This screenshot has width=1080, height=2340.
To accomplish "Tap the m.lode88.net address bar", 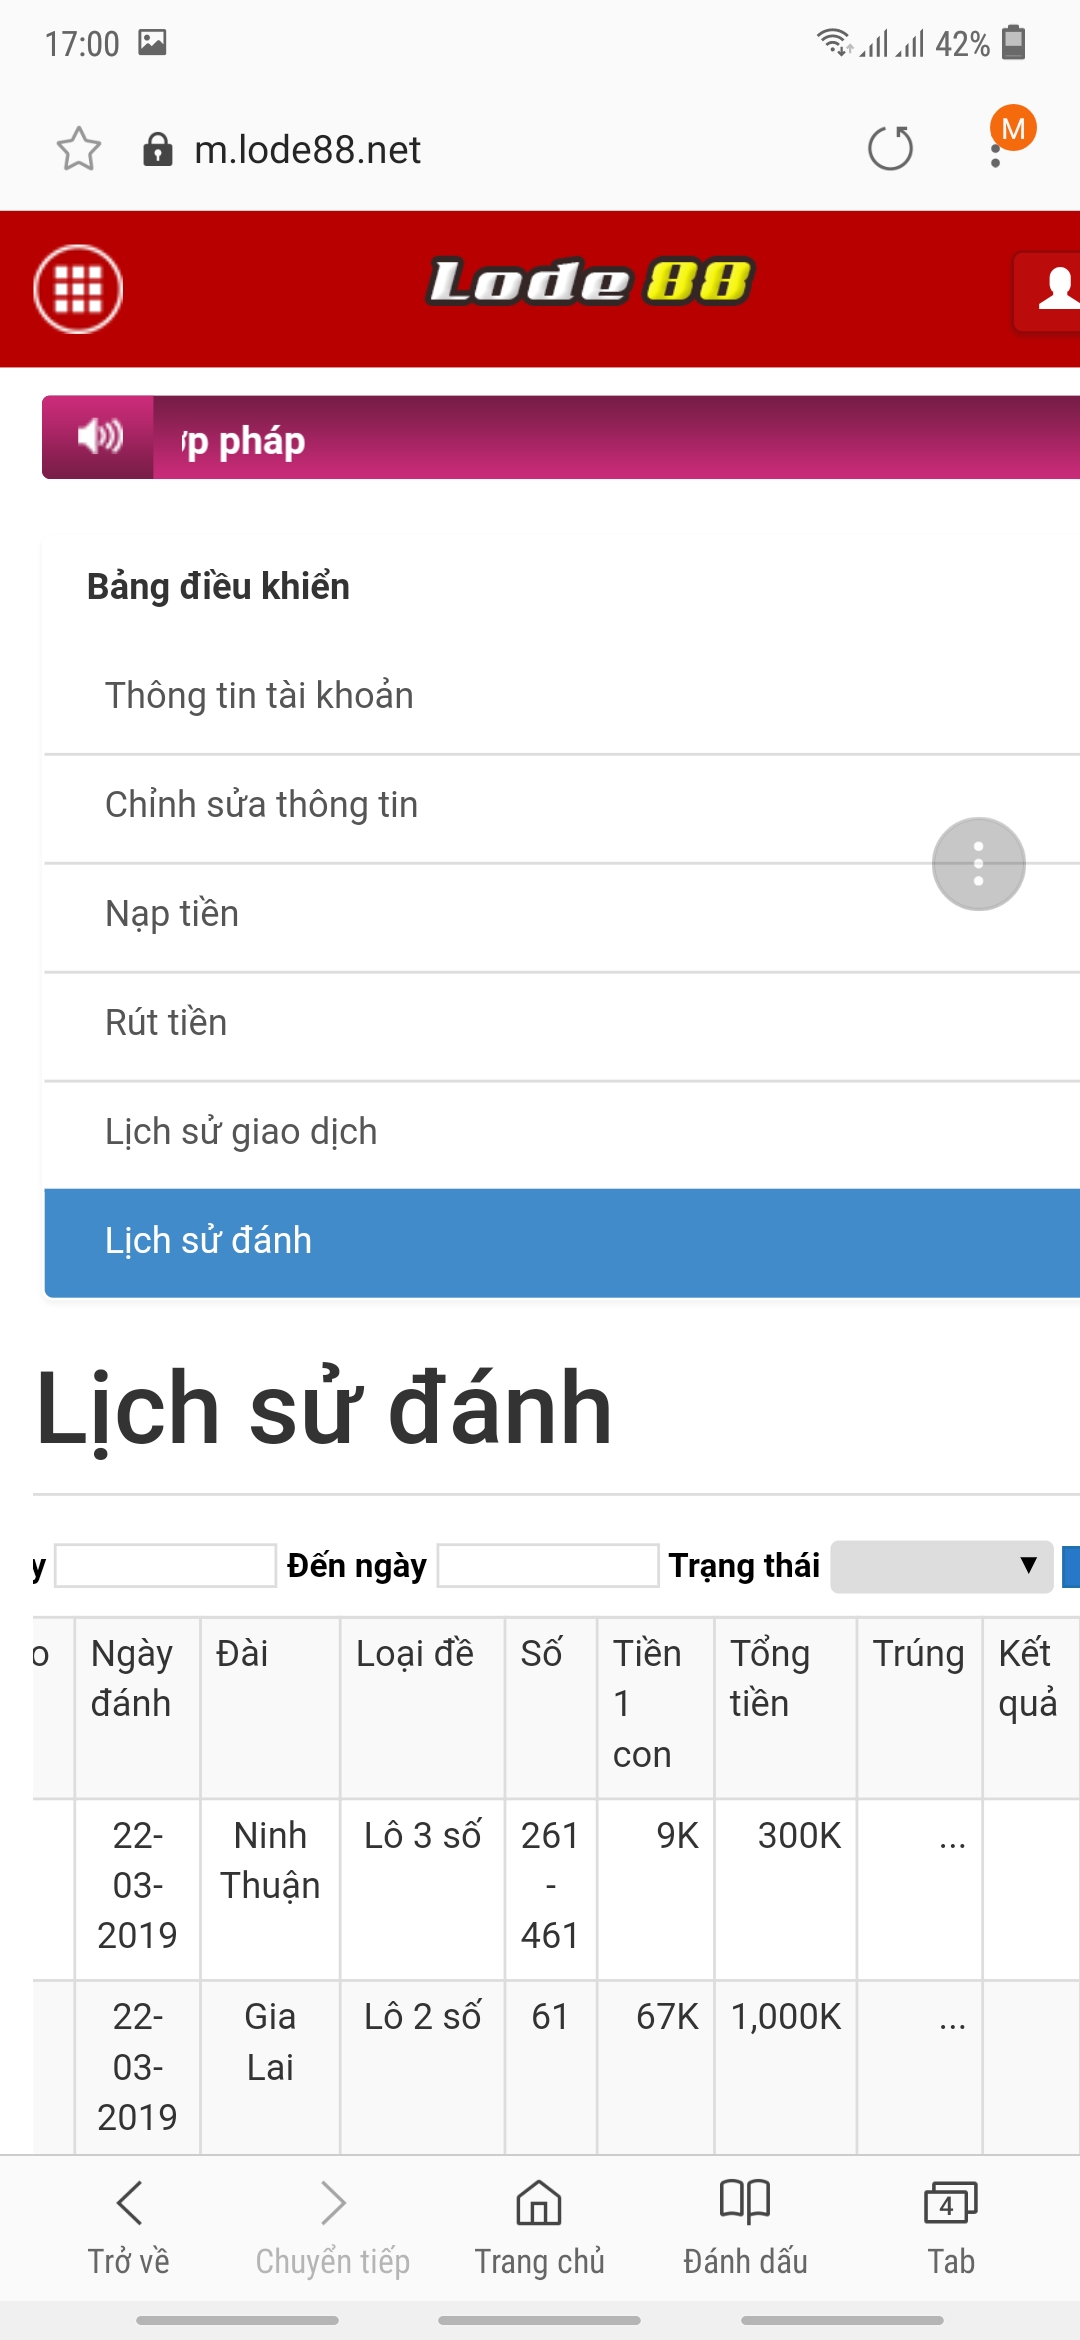I will pyautogui.click(x=308, y=150).
